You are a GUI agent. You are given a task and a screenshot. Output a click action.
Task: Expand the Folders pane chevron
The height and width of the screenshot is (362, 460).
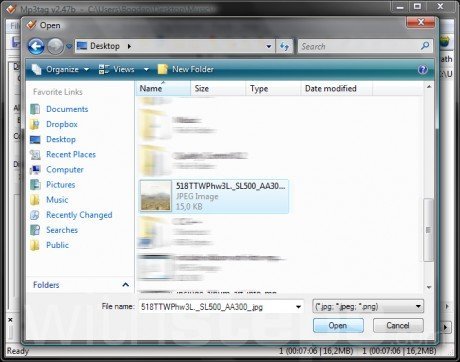click(125, 285)
